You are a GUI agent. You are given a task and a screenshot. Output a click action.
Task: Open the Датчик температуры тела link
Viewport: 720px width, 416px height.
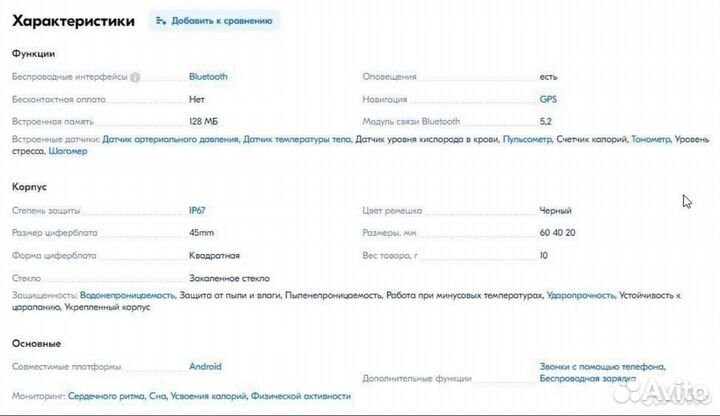(297, 139)
